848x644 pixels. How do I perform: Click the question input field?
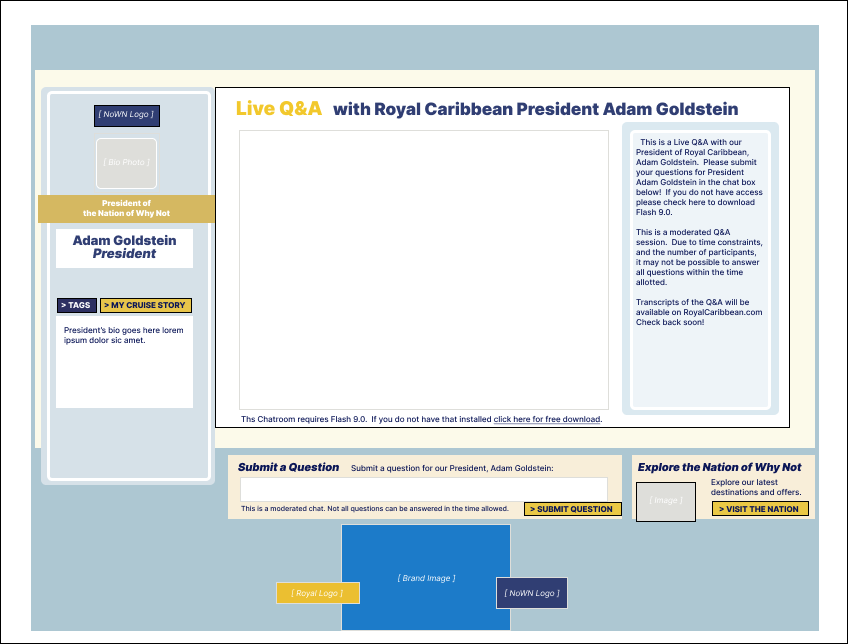tap(423, 489)
